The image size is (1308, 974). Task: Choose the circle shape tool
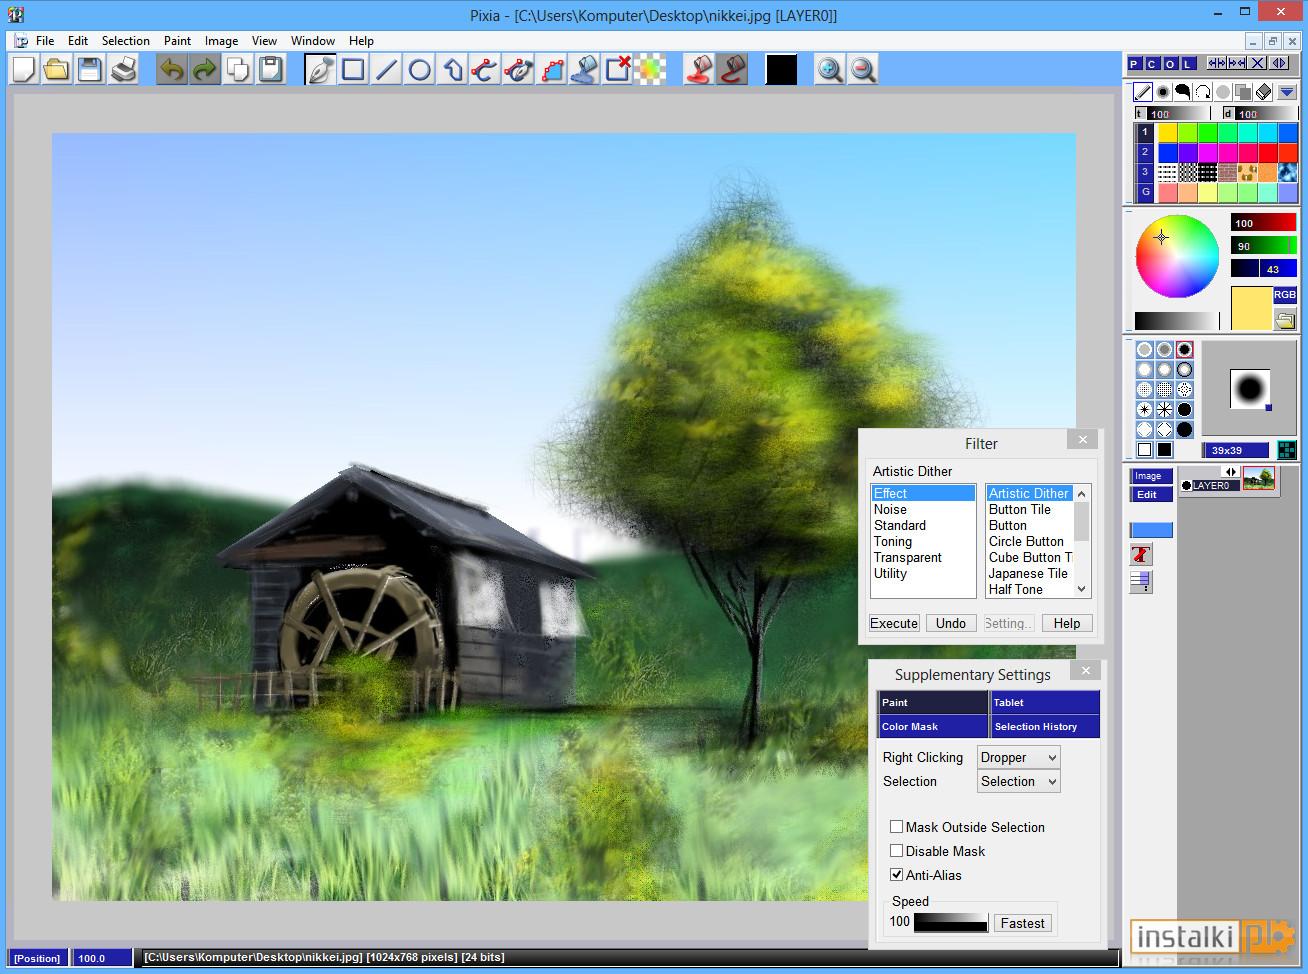pos(420,69)
